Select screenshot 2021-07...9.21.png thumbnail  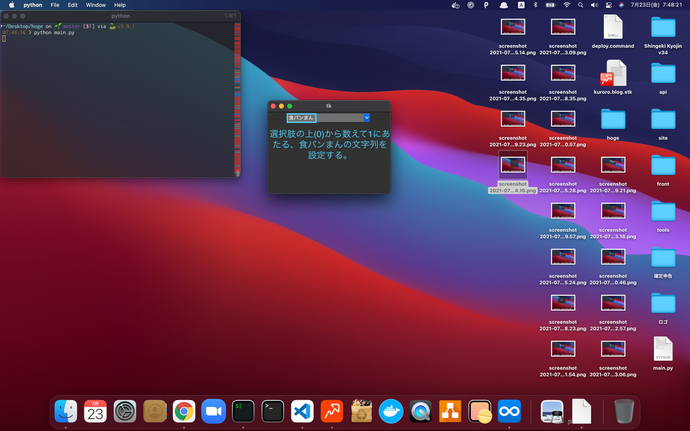point(613,165)
